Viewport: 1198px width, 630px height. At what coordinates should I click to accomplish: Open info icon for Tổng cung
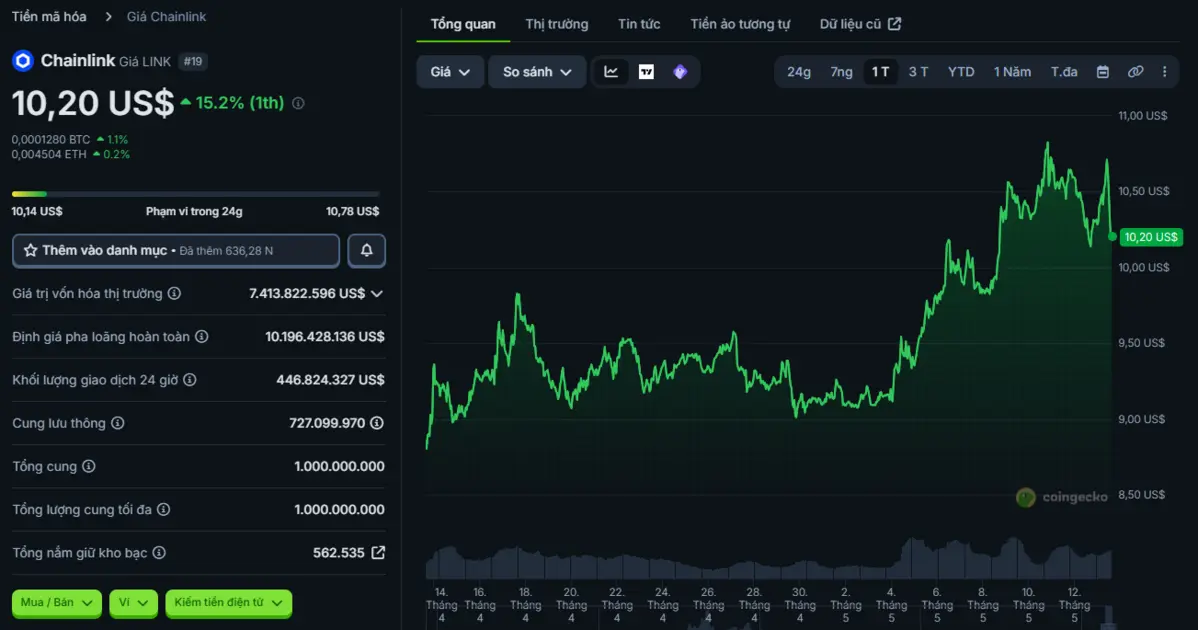coord(89,467)
